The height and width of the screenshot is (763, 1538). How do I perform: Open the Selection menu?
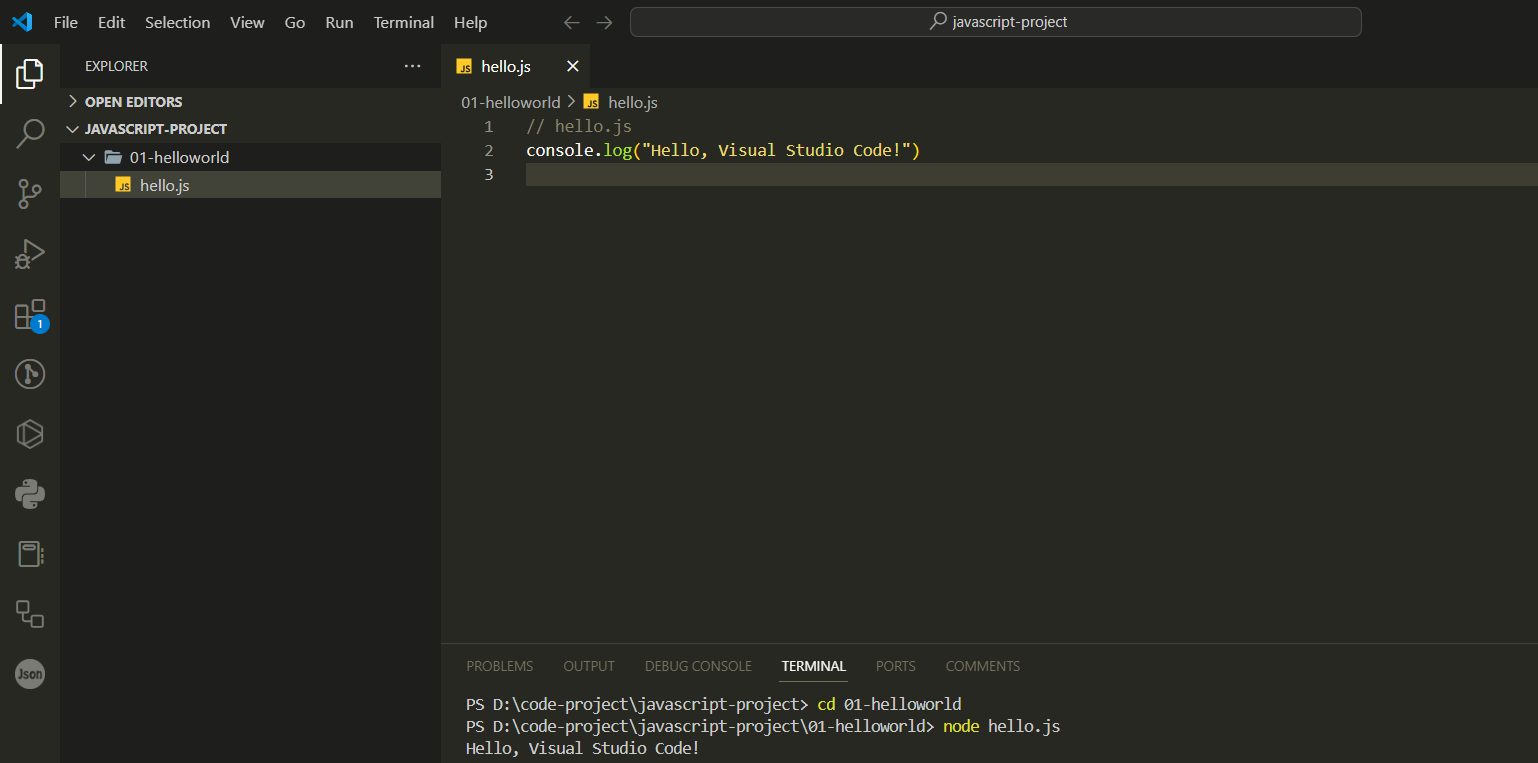178,22
